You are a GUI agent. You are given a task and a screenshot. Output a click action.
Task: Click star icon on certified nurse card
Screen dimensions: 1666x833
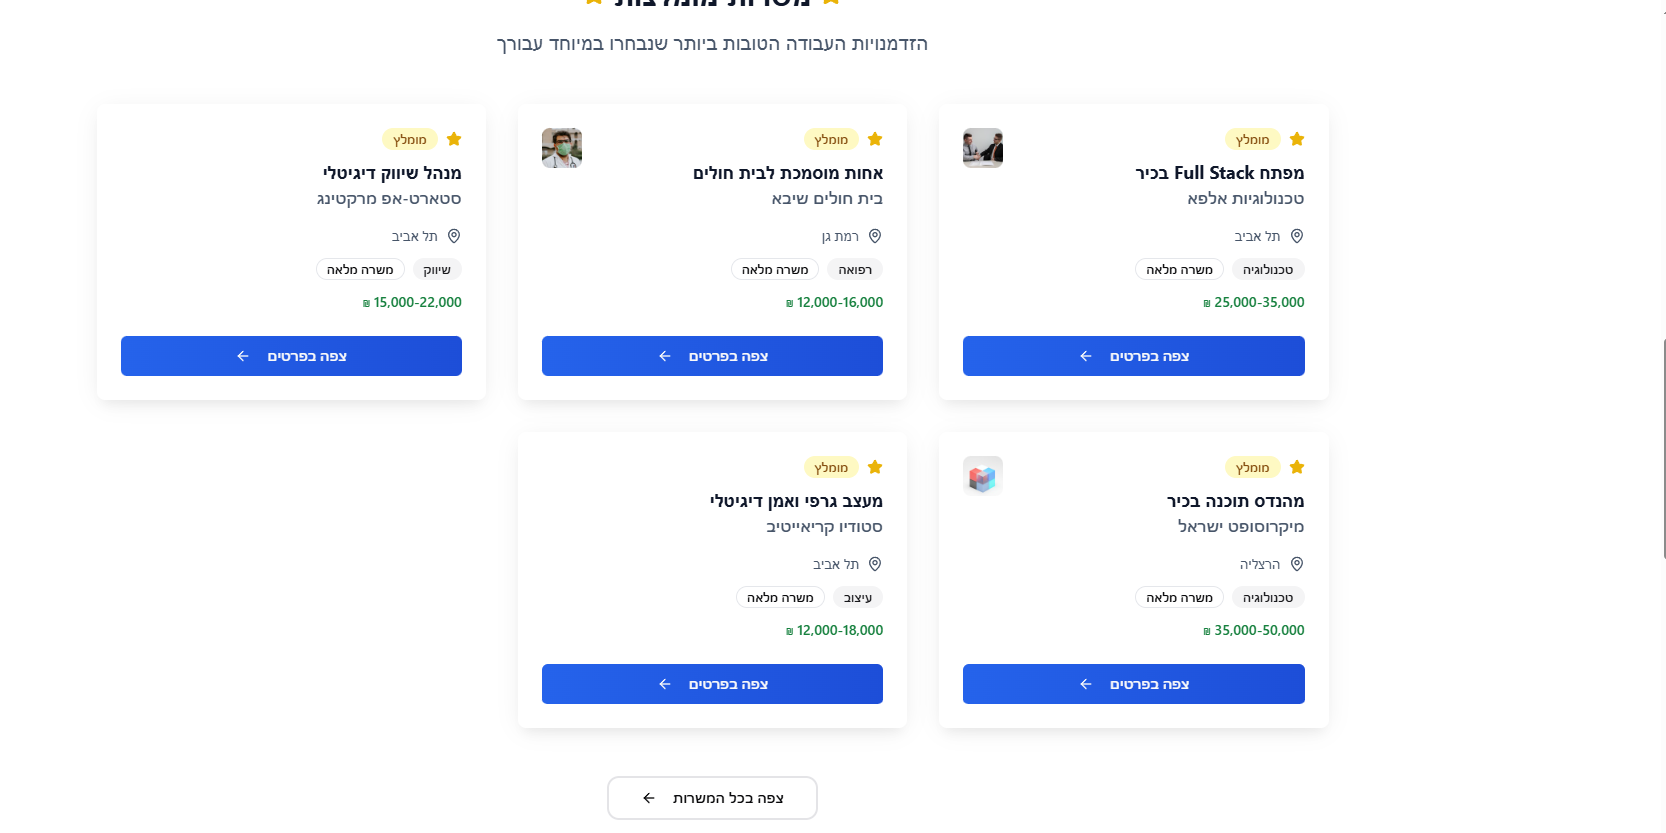click(x=875, y=139)
